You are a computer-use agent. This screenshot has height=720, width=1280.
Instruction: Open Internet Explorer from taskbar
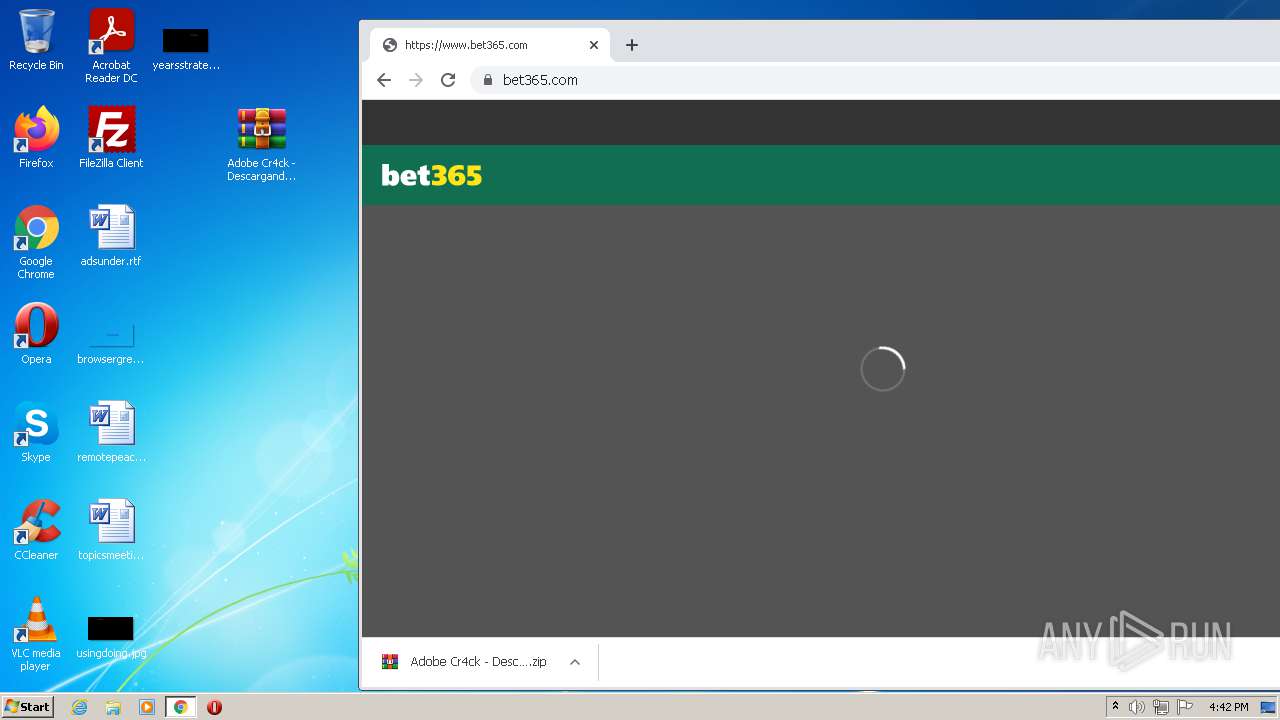pos(79,707)
